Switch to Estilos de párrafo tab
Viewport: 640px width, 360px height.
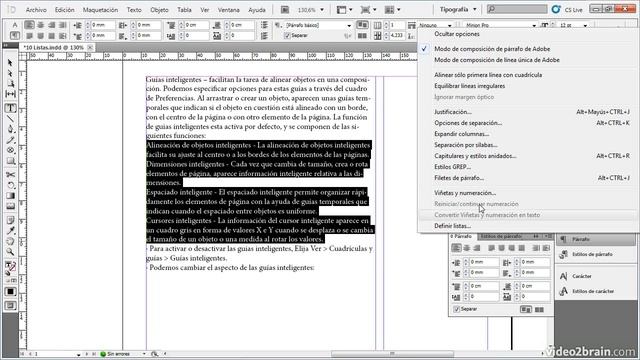tap(501, 236)
